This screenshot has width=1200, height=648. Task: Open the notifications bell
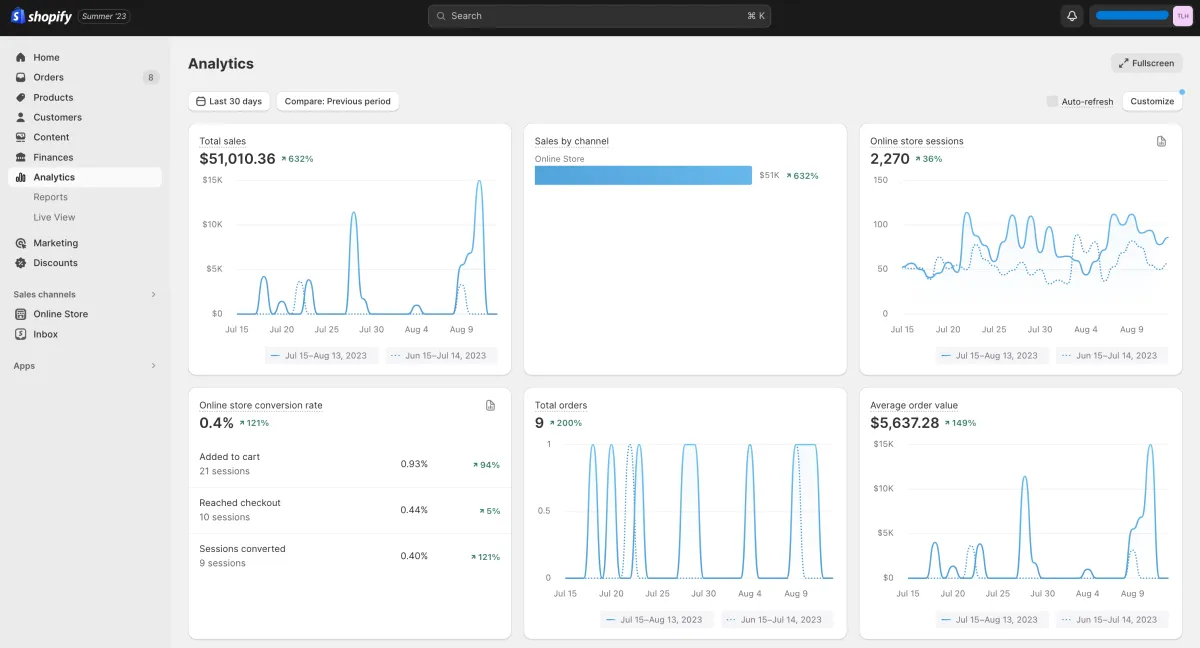(1072, 16)
